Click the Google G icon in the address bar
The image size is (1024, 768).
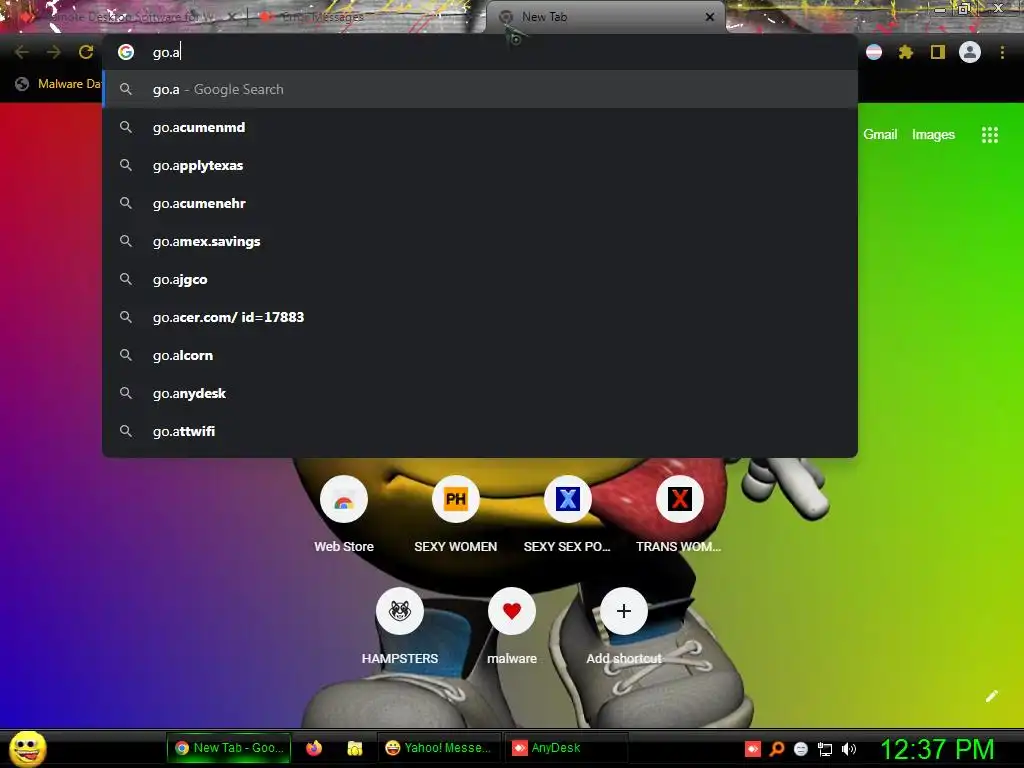pos(126,52)
